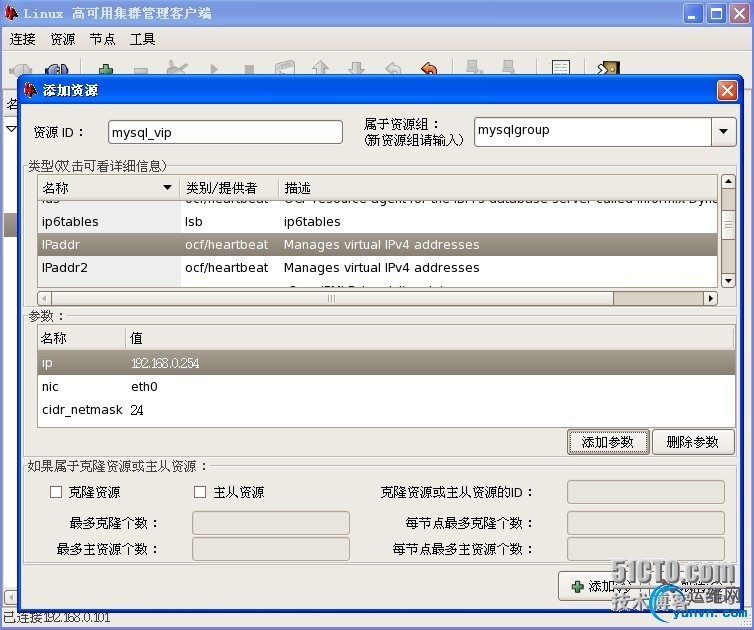This screenshot has width=754, height=630.
Task: Select the IPaddr2 resource type row
Action: (377, 268)
